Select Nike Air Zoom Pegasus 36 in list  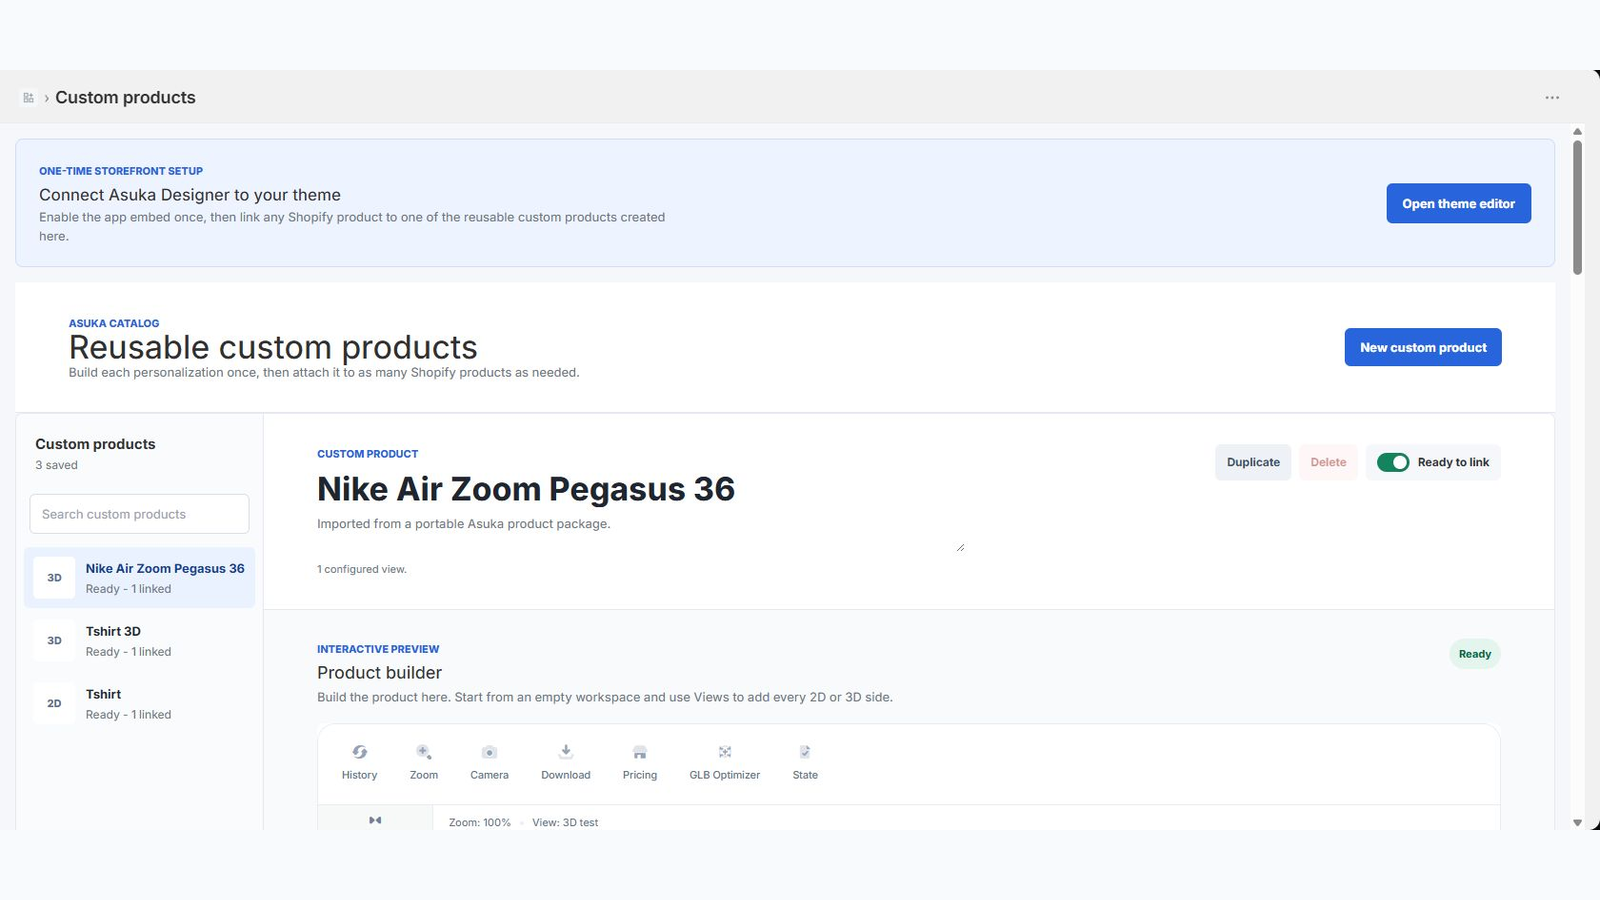pos(139,578)
